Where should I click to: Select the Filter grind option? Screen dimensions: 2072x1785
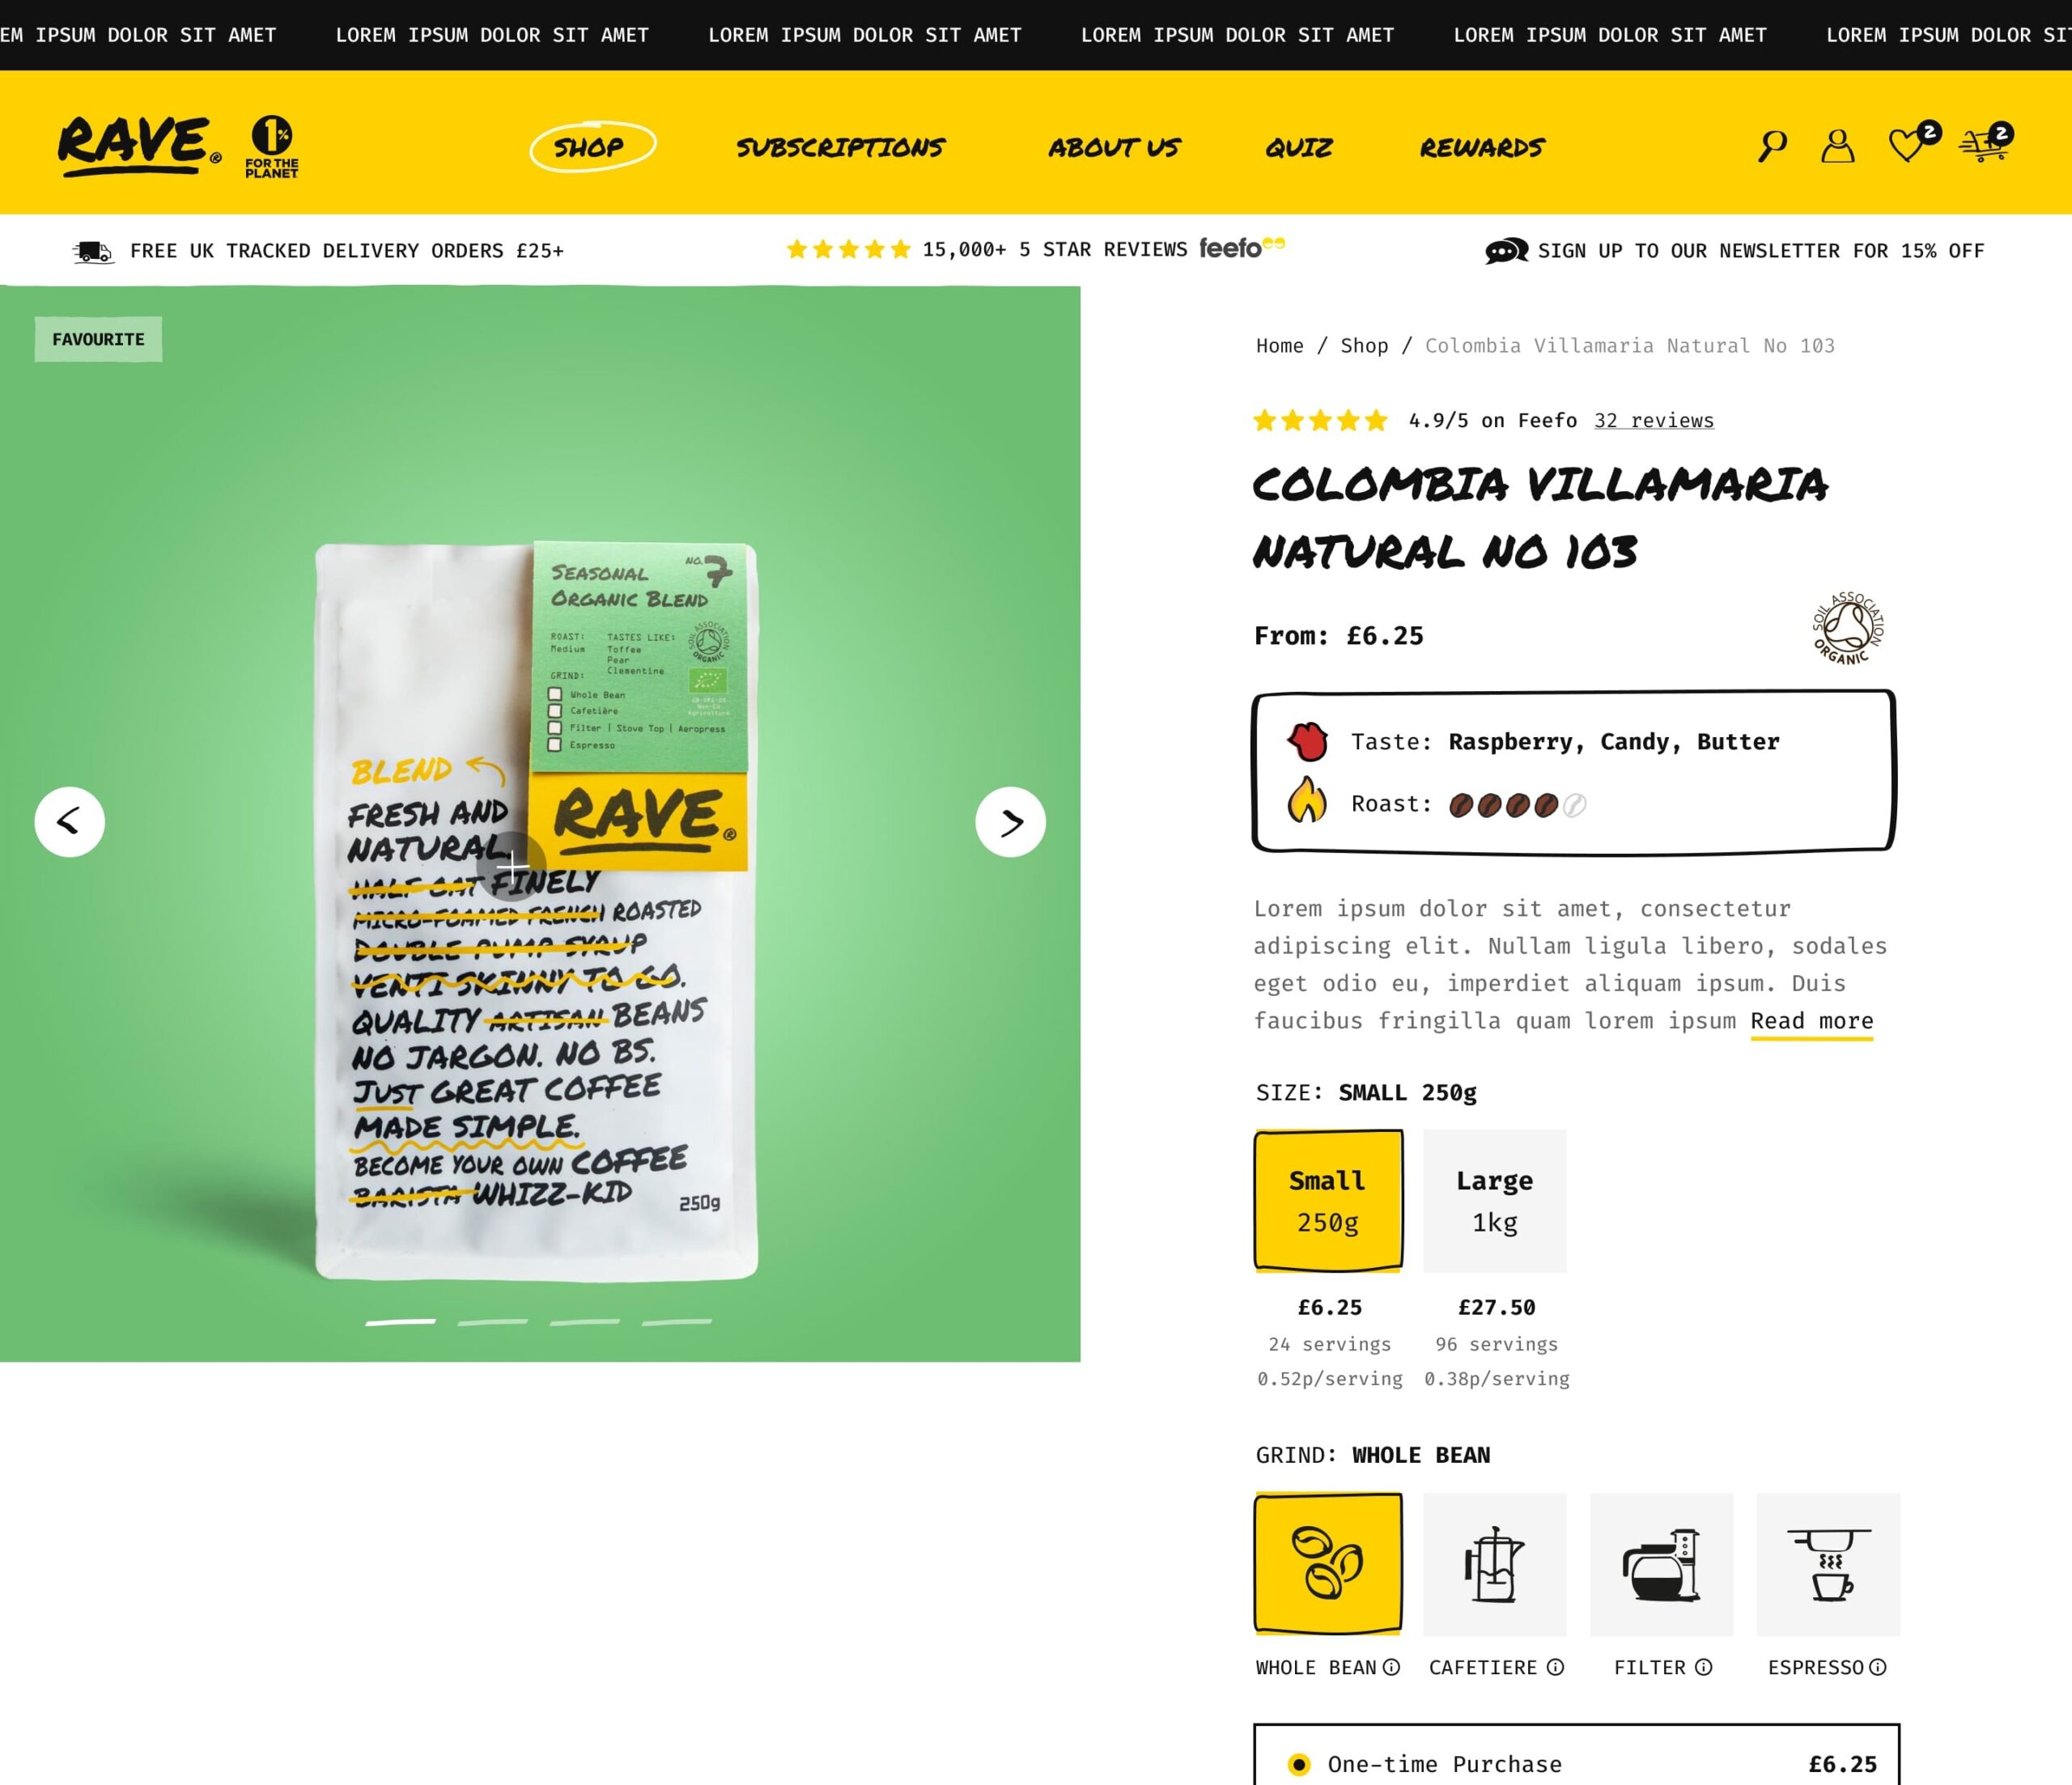click(x=1662, y=1565)
